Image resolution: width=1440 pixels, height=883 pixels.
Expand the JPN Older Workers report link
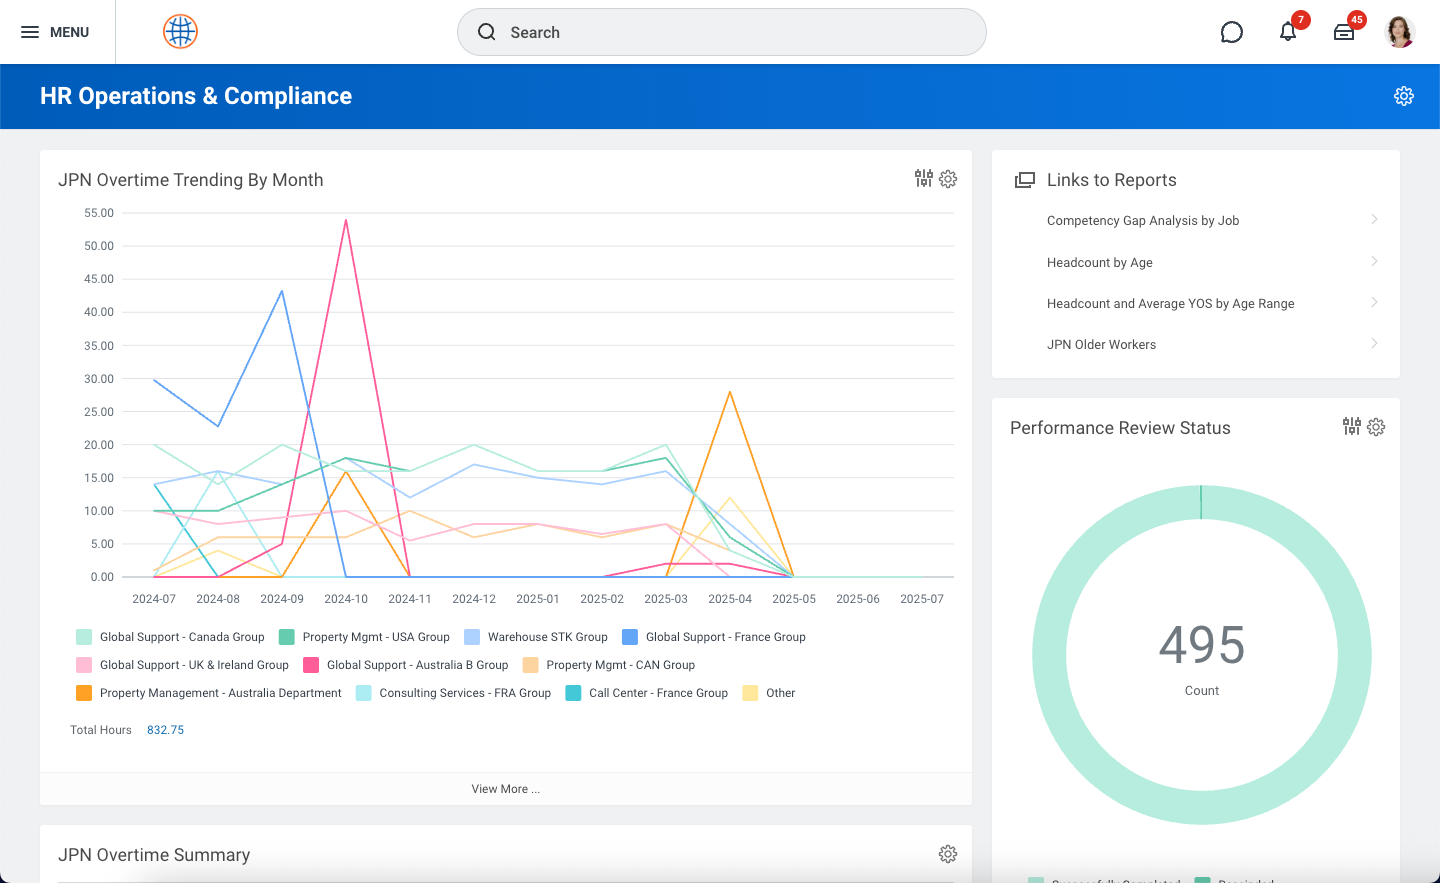coord(1374,343)
